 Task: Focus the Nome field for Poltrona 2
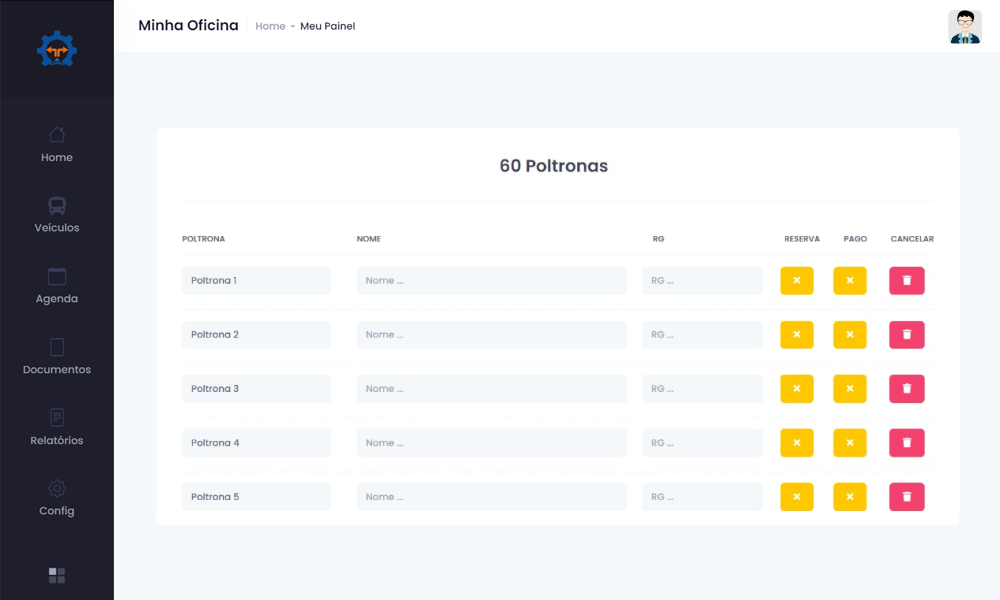[x=492, y=335]
